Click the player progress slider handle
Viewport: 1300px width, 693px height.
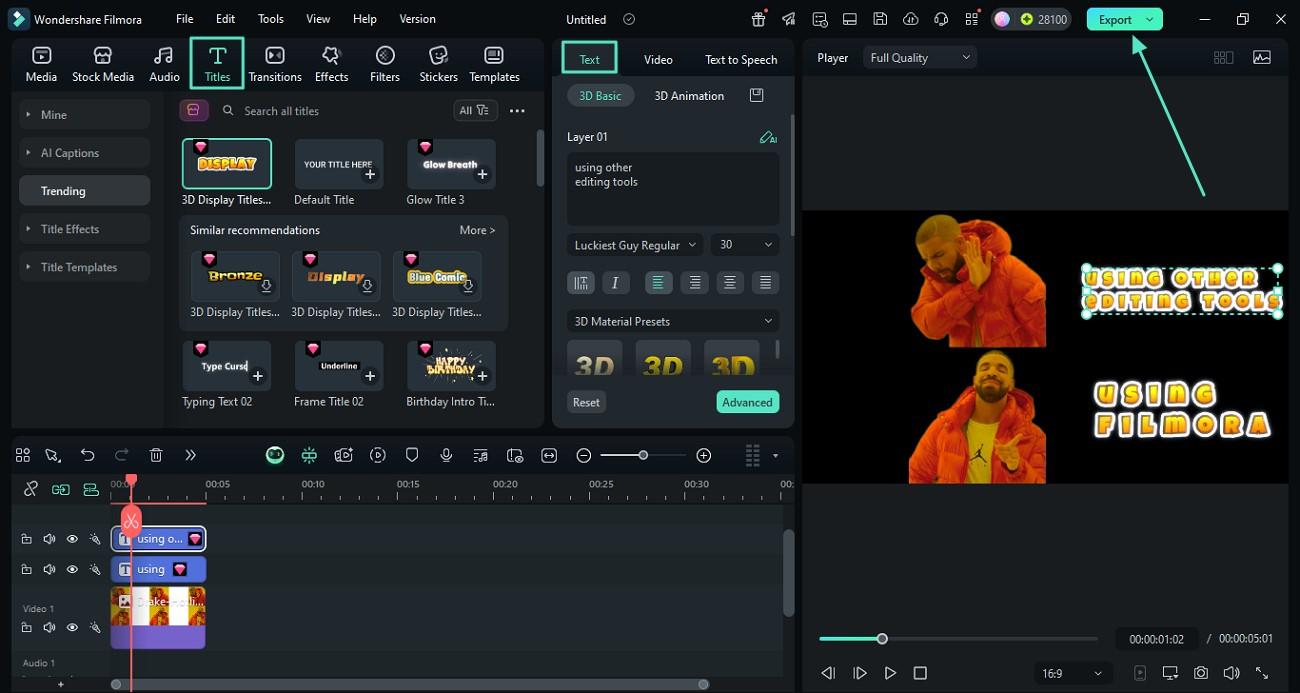coord(882,638)
